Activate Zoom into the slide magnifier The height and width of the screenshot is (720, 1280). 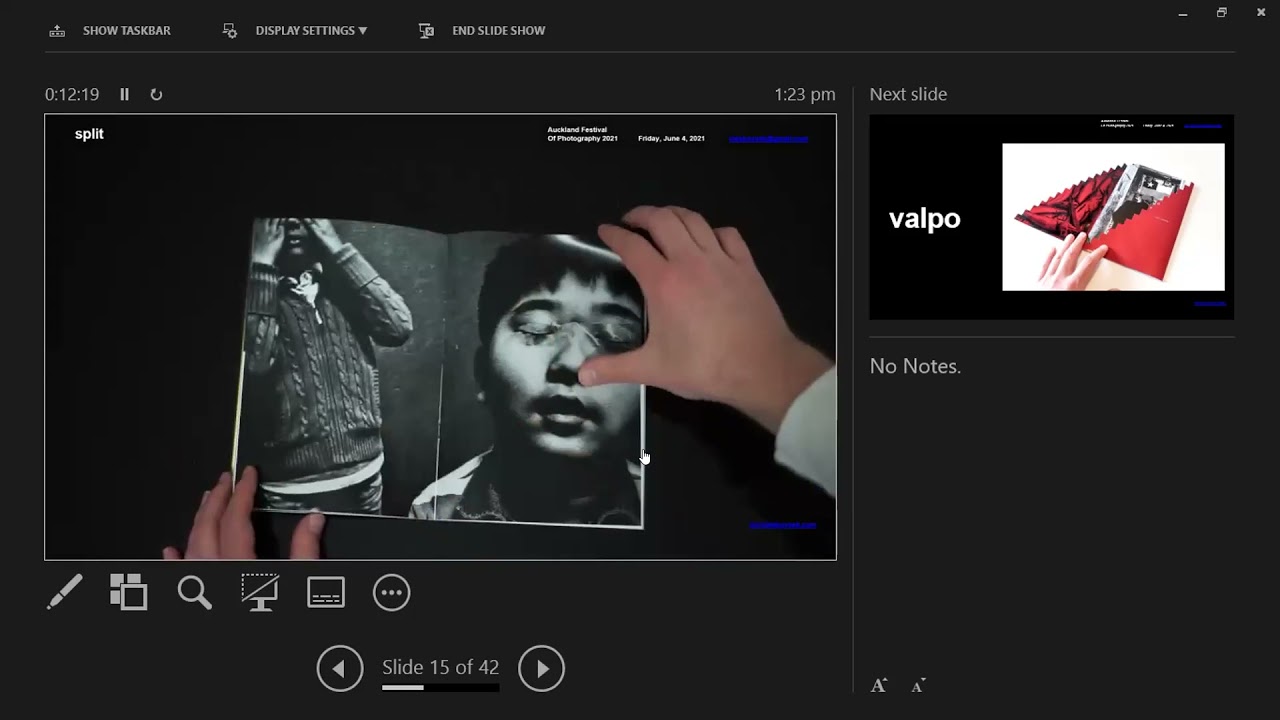pos(194,592)
